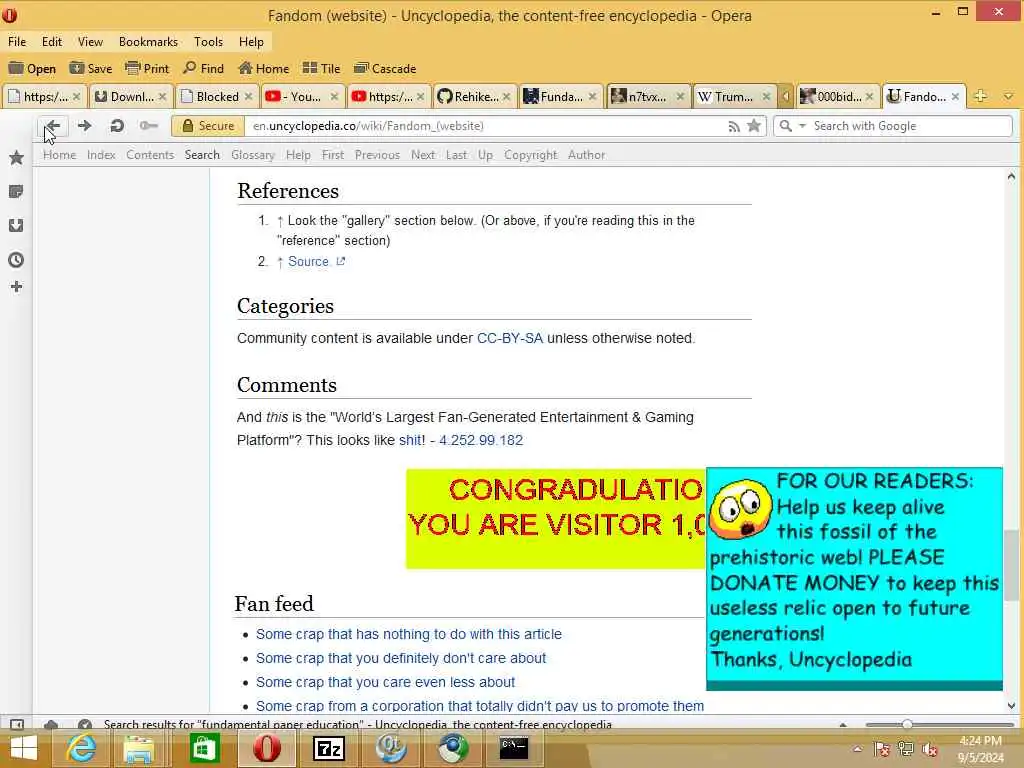This screenshot has width=1024, height=768.
Task: Open the Bookmarks menu
Action: pyautogui.click(x=148, y=42)
